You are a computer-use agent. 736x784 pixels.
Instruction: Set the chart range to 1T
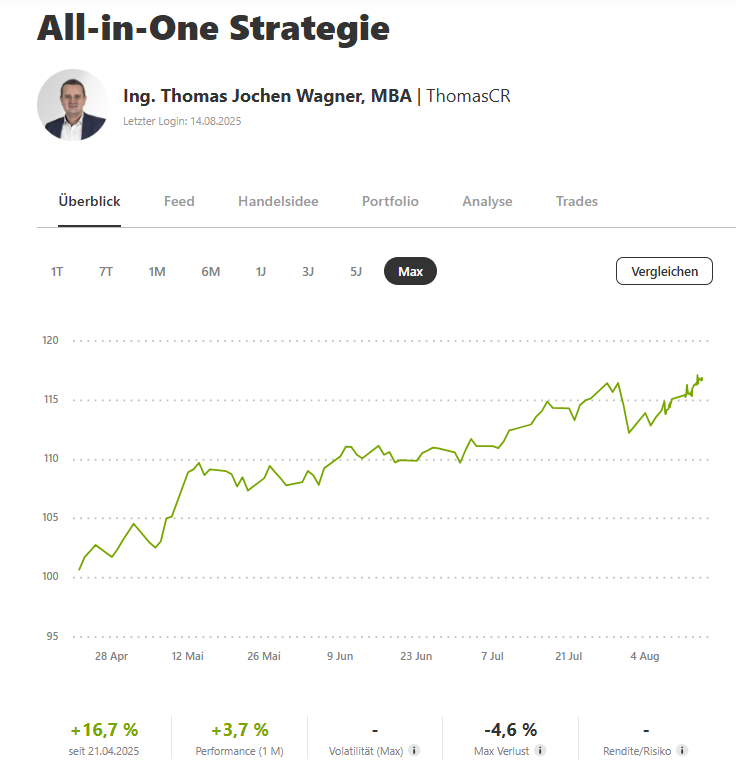point(57,271)
